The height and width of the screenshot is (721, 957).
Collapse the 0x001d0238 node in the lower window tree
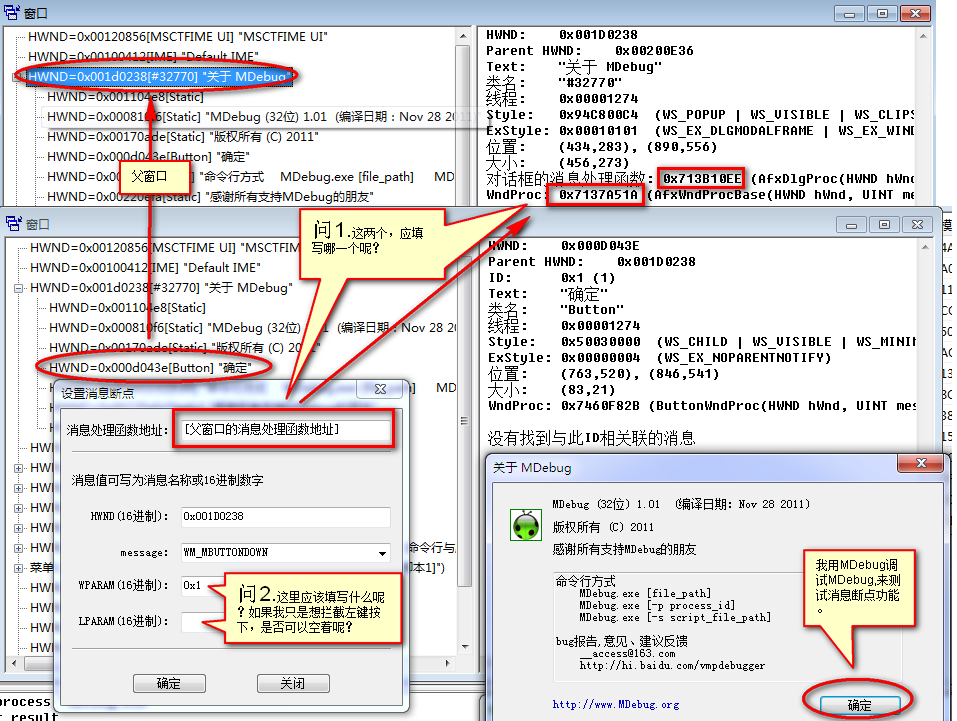coord(18,288)
